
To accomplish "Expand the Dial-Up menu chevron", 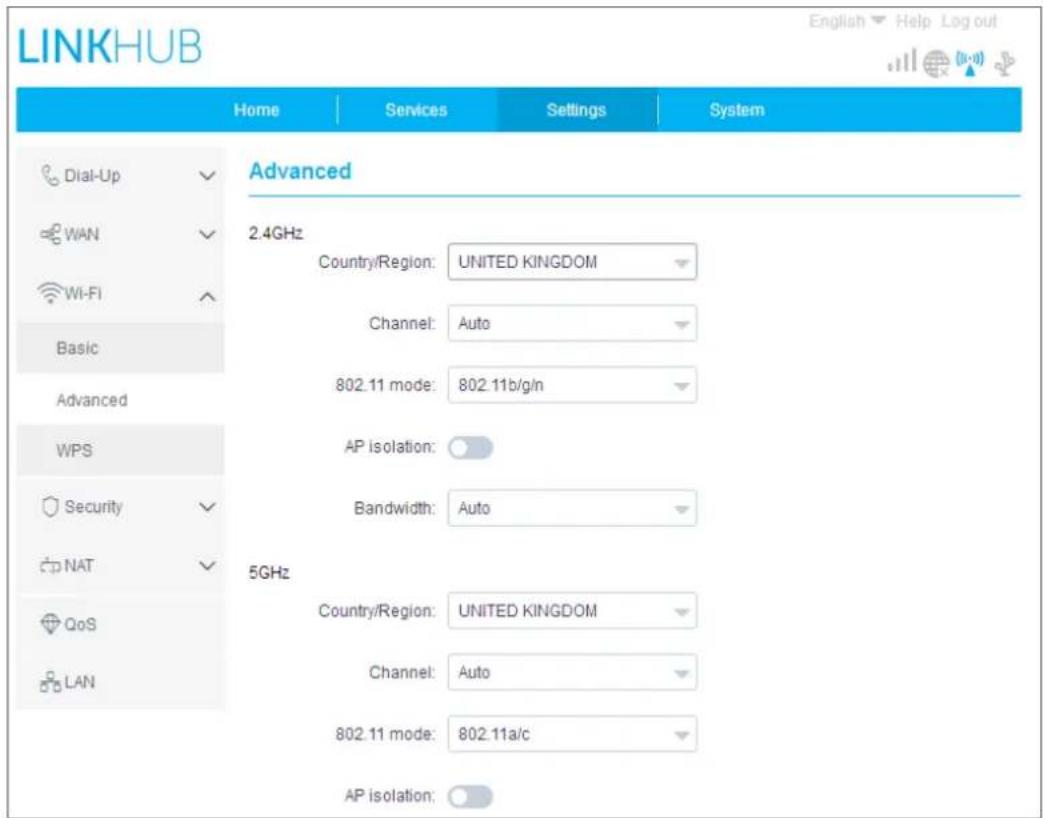I will [208, 176].
